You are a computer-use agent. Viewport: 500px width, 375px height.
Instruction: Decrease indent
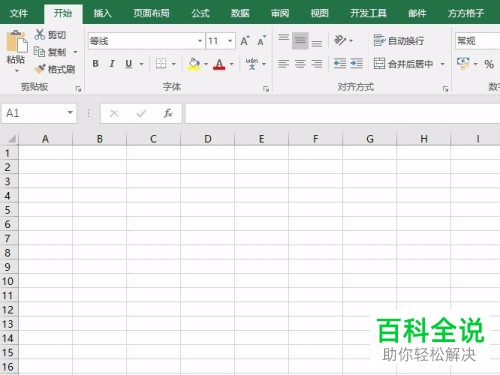point(340,63)
